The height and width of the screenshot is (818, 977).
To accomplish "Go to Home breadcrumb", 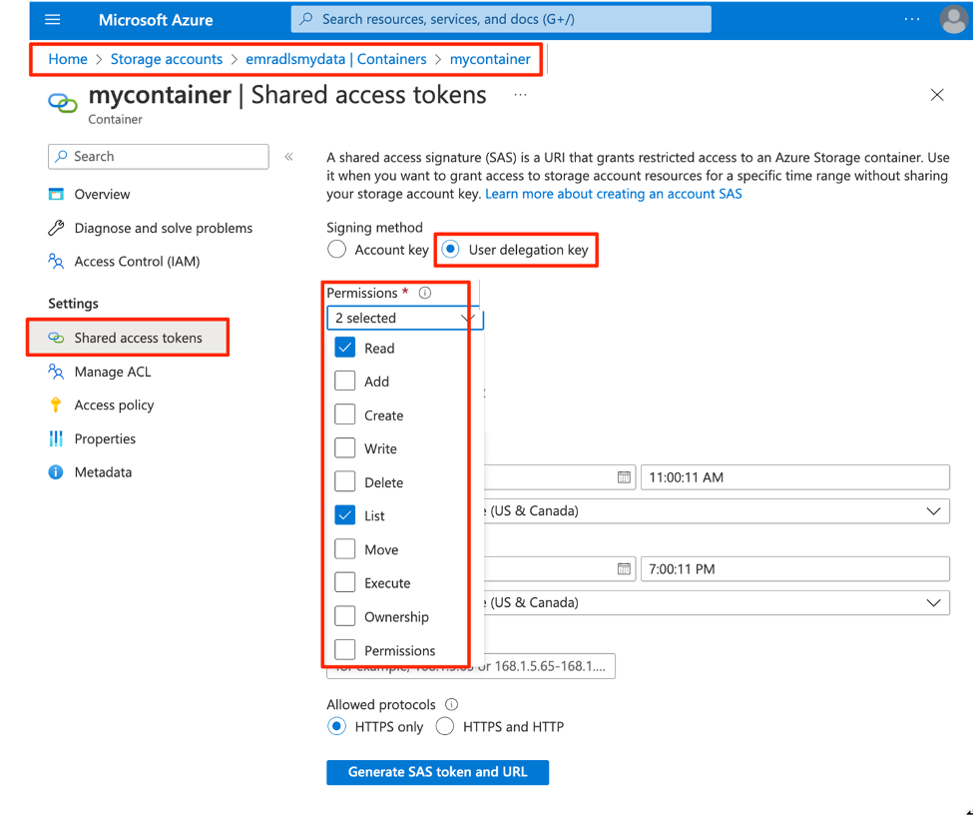I will click(x=68, y=59).
